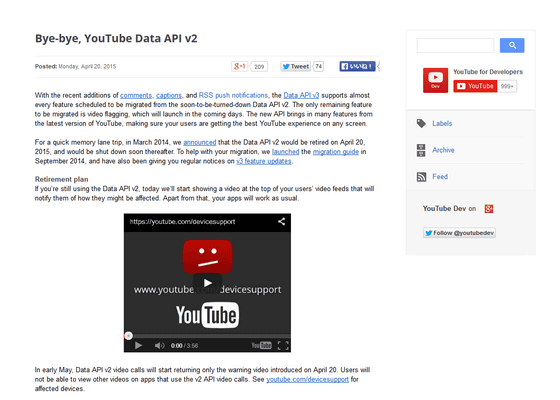560x400 pixels.
Task: Open the 'announced' link
Action: coord(200,142)
